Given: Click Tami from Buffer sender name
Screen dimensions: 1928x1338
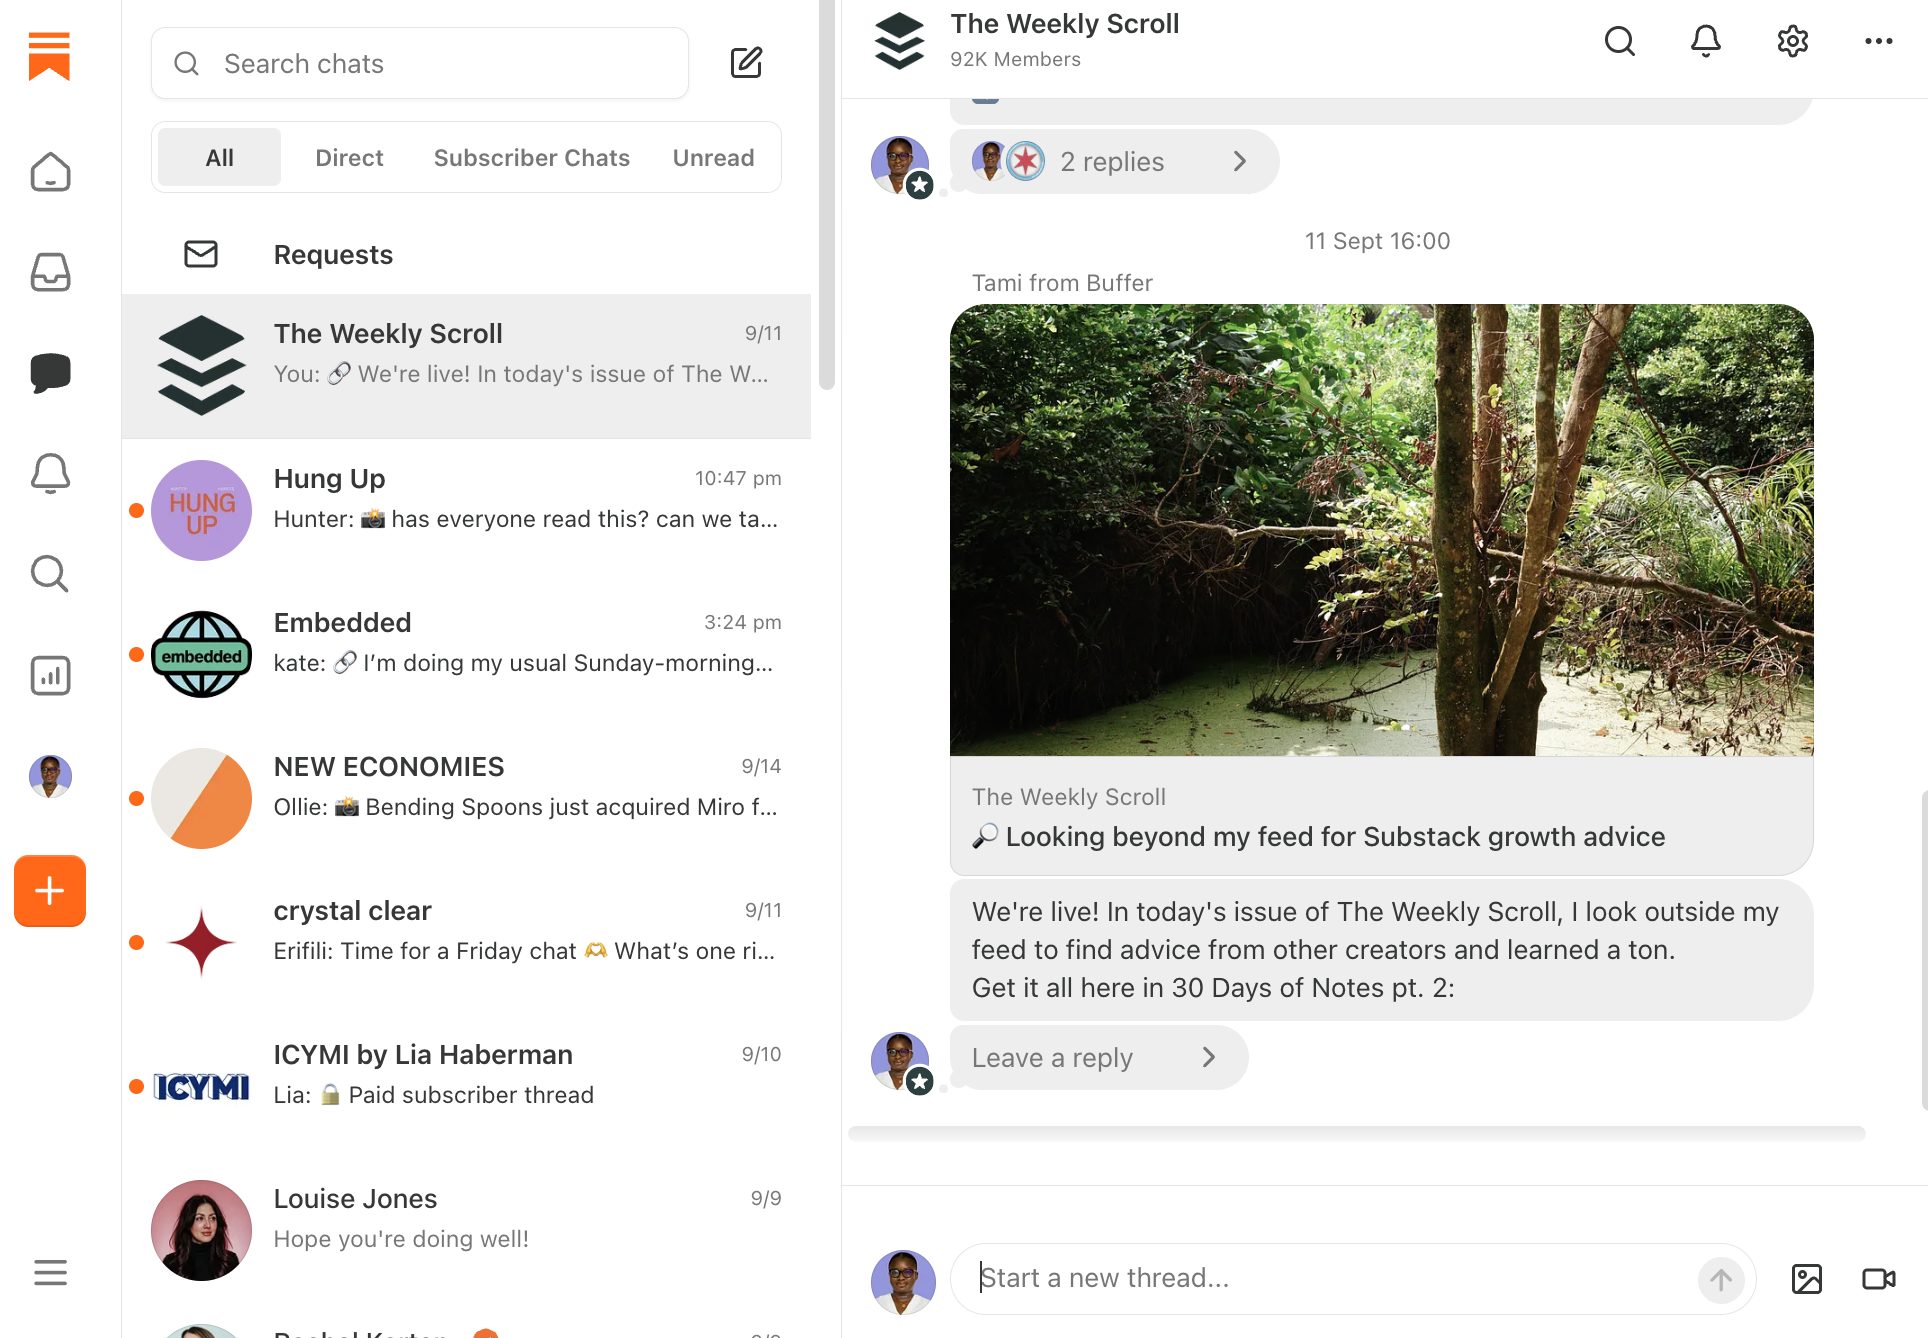Looking at the screenshot, I should [x=1062, y=283].
